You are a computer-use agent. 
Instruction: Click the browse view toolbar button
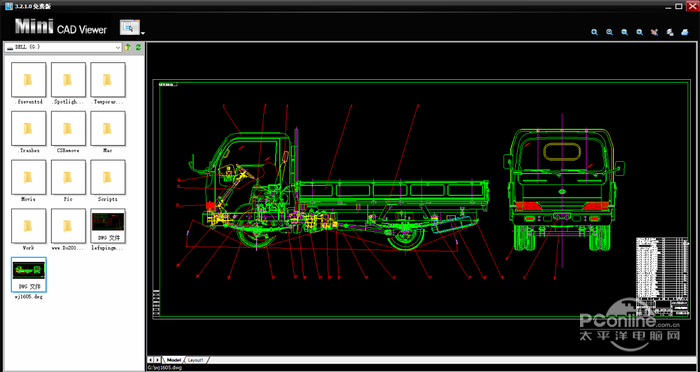130,27
